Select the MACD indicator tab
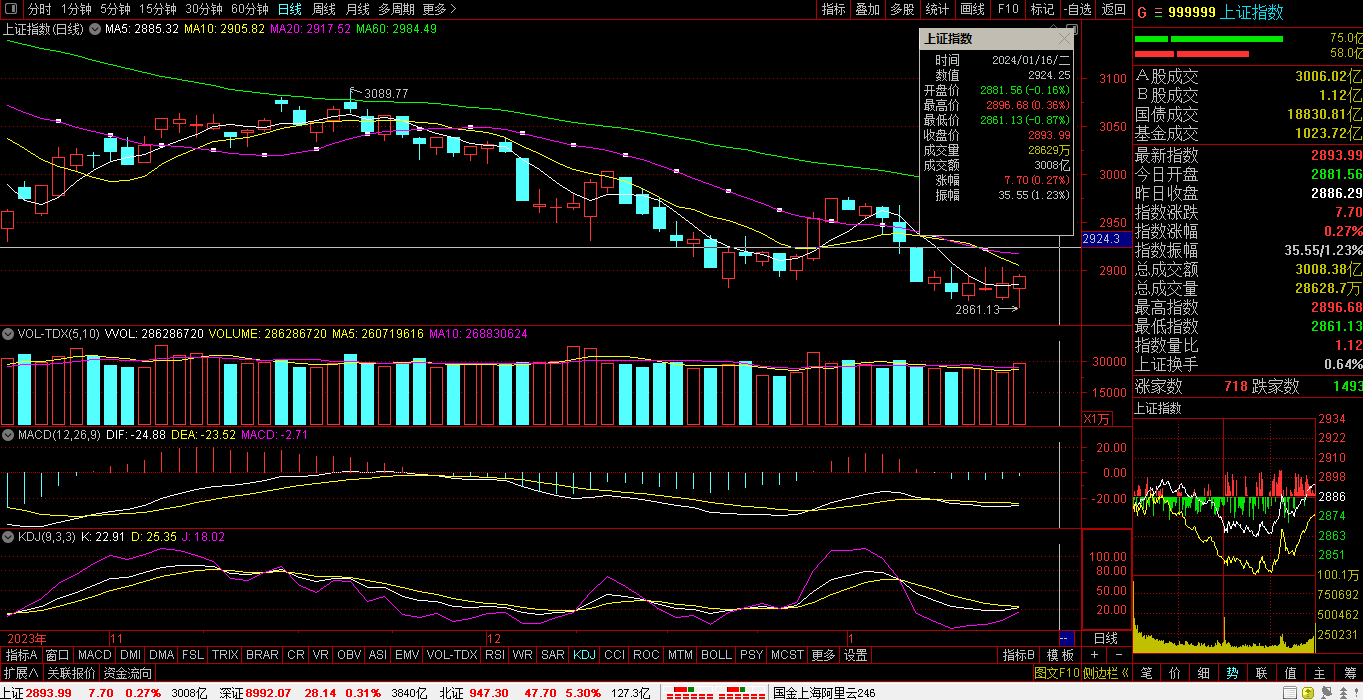Image resolution: width=1363 pixels, height=700 pixels. tap(94, 655)
